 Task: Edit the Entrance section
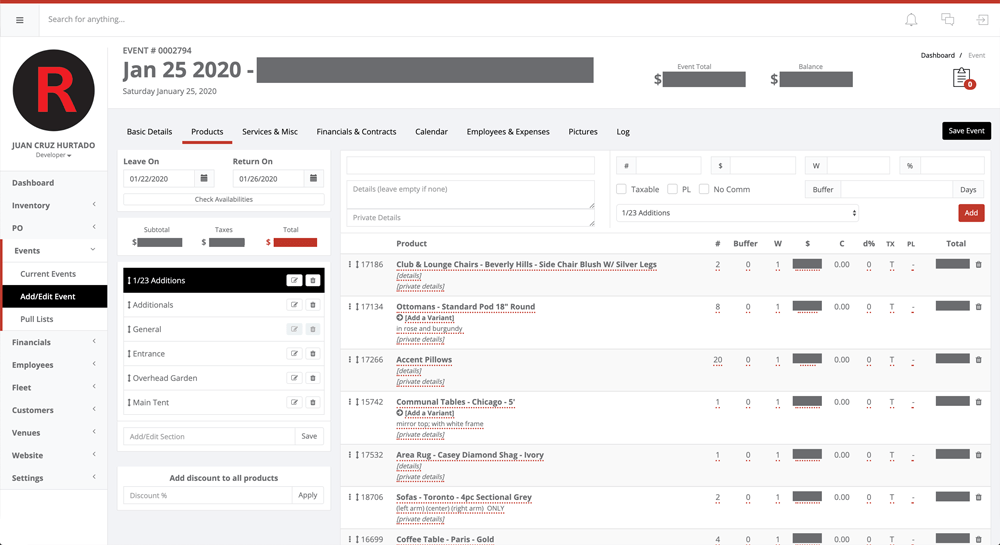pos(294,353)
